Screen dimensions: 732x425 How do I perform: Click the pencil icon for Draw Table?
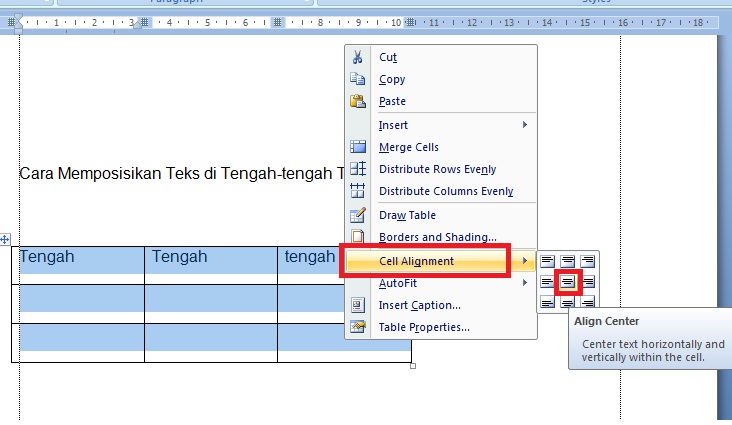tap(358, 215)
